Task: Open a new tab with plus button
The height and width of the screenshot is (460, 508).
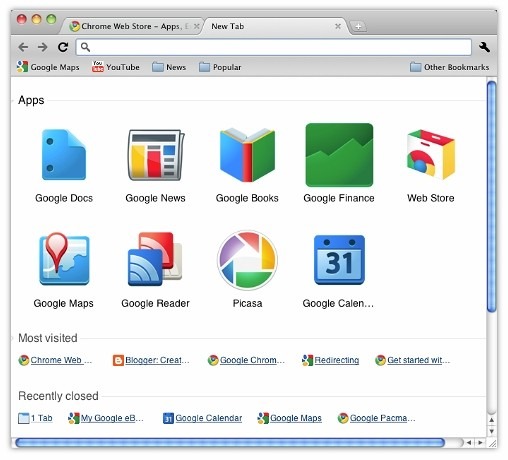Action: (358, 26)
